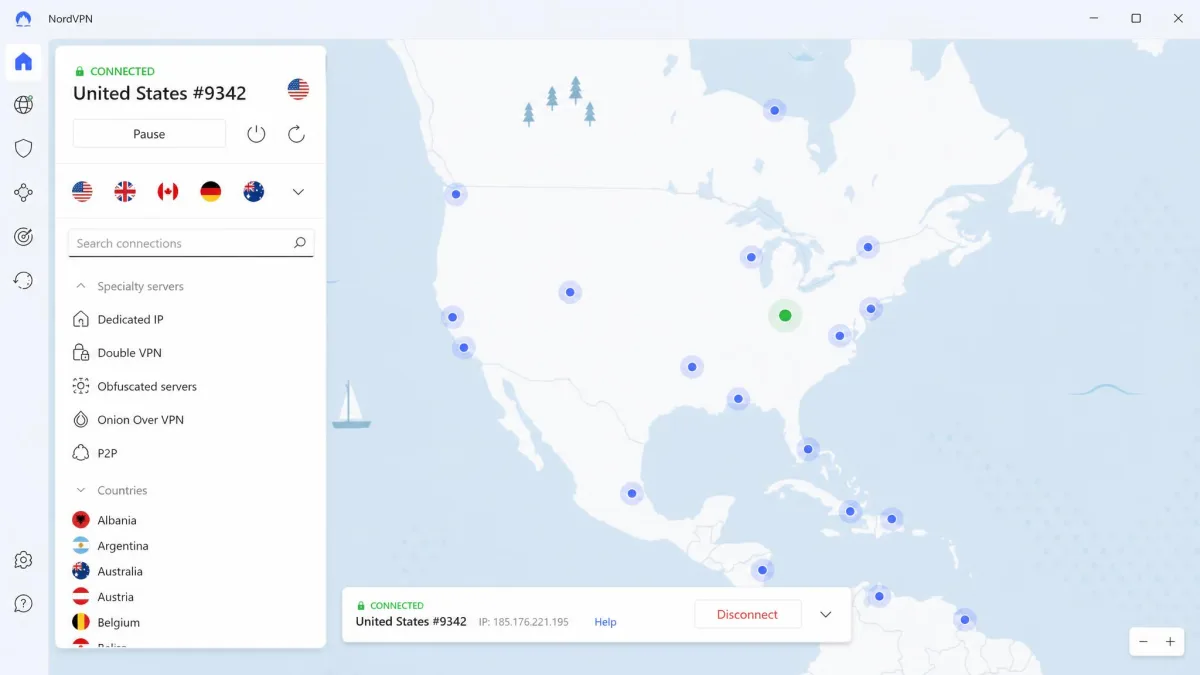Click the search magnifier icon
Screen dimensions: 1200x675
pos(299,243)
